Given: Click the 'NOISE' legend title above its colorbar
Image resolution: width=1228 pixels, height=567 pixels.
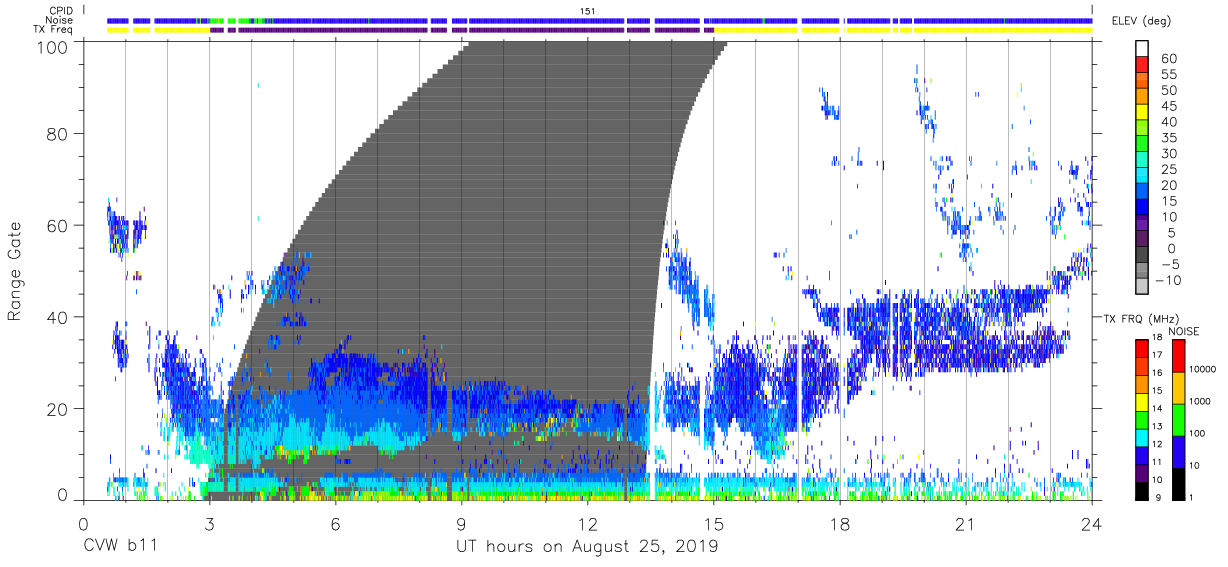Looking at the screenshot, I should tap(1184, 331).
